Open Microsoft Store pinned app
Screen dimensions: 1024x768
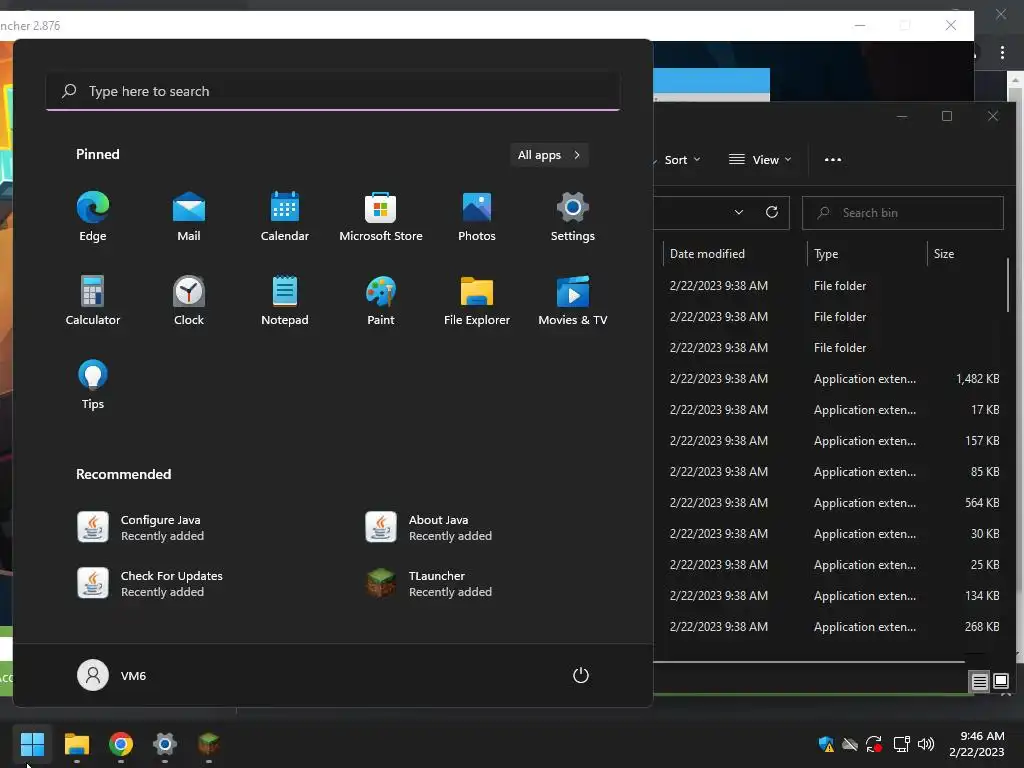coord(381,217)
